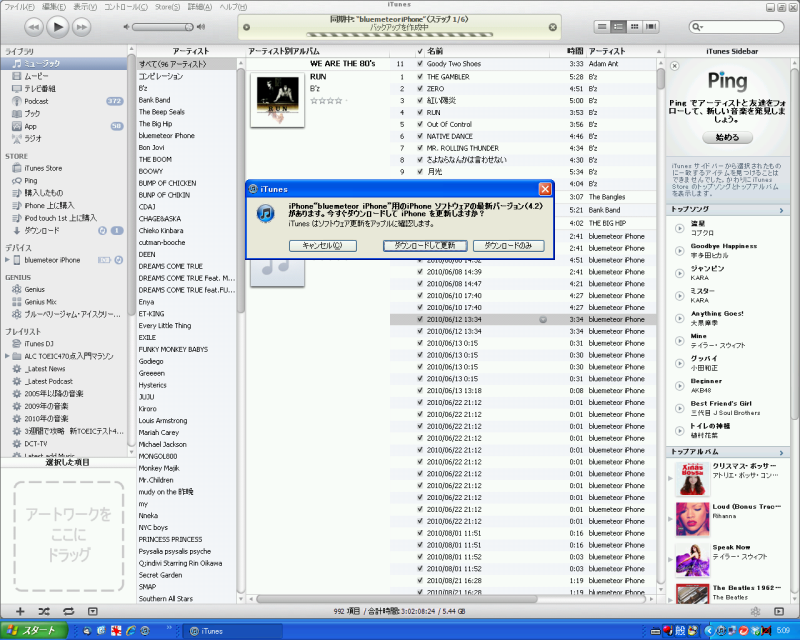Uncheck NATIVE DANCE checkbox

(x=420, y=136)
